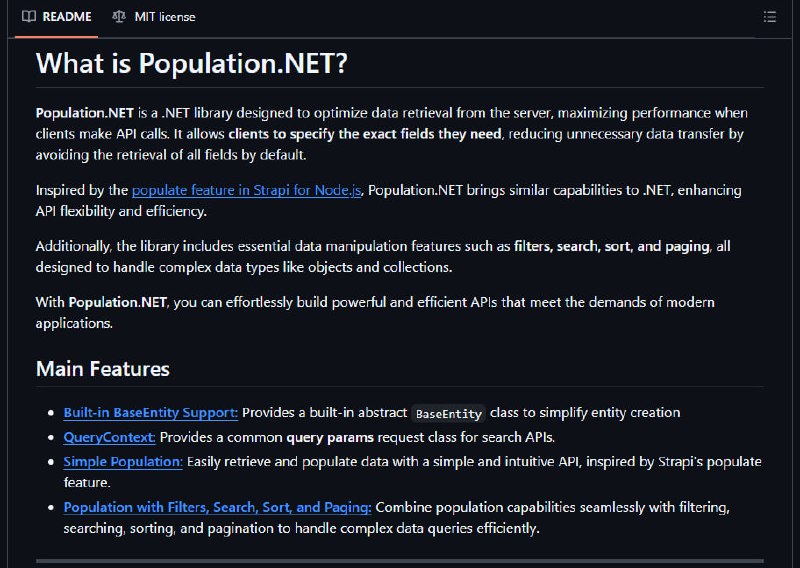Open the outline list icon
Screen dimensions: 800x568
769,17
